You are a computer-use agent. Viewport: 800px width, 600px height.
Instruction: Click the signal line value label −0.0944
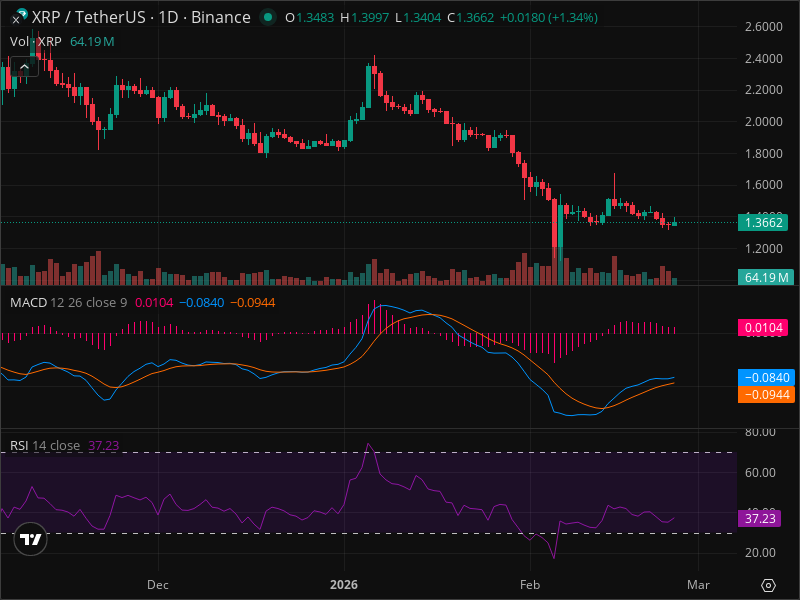pyautogui.click(x=766, y=394)
